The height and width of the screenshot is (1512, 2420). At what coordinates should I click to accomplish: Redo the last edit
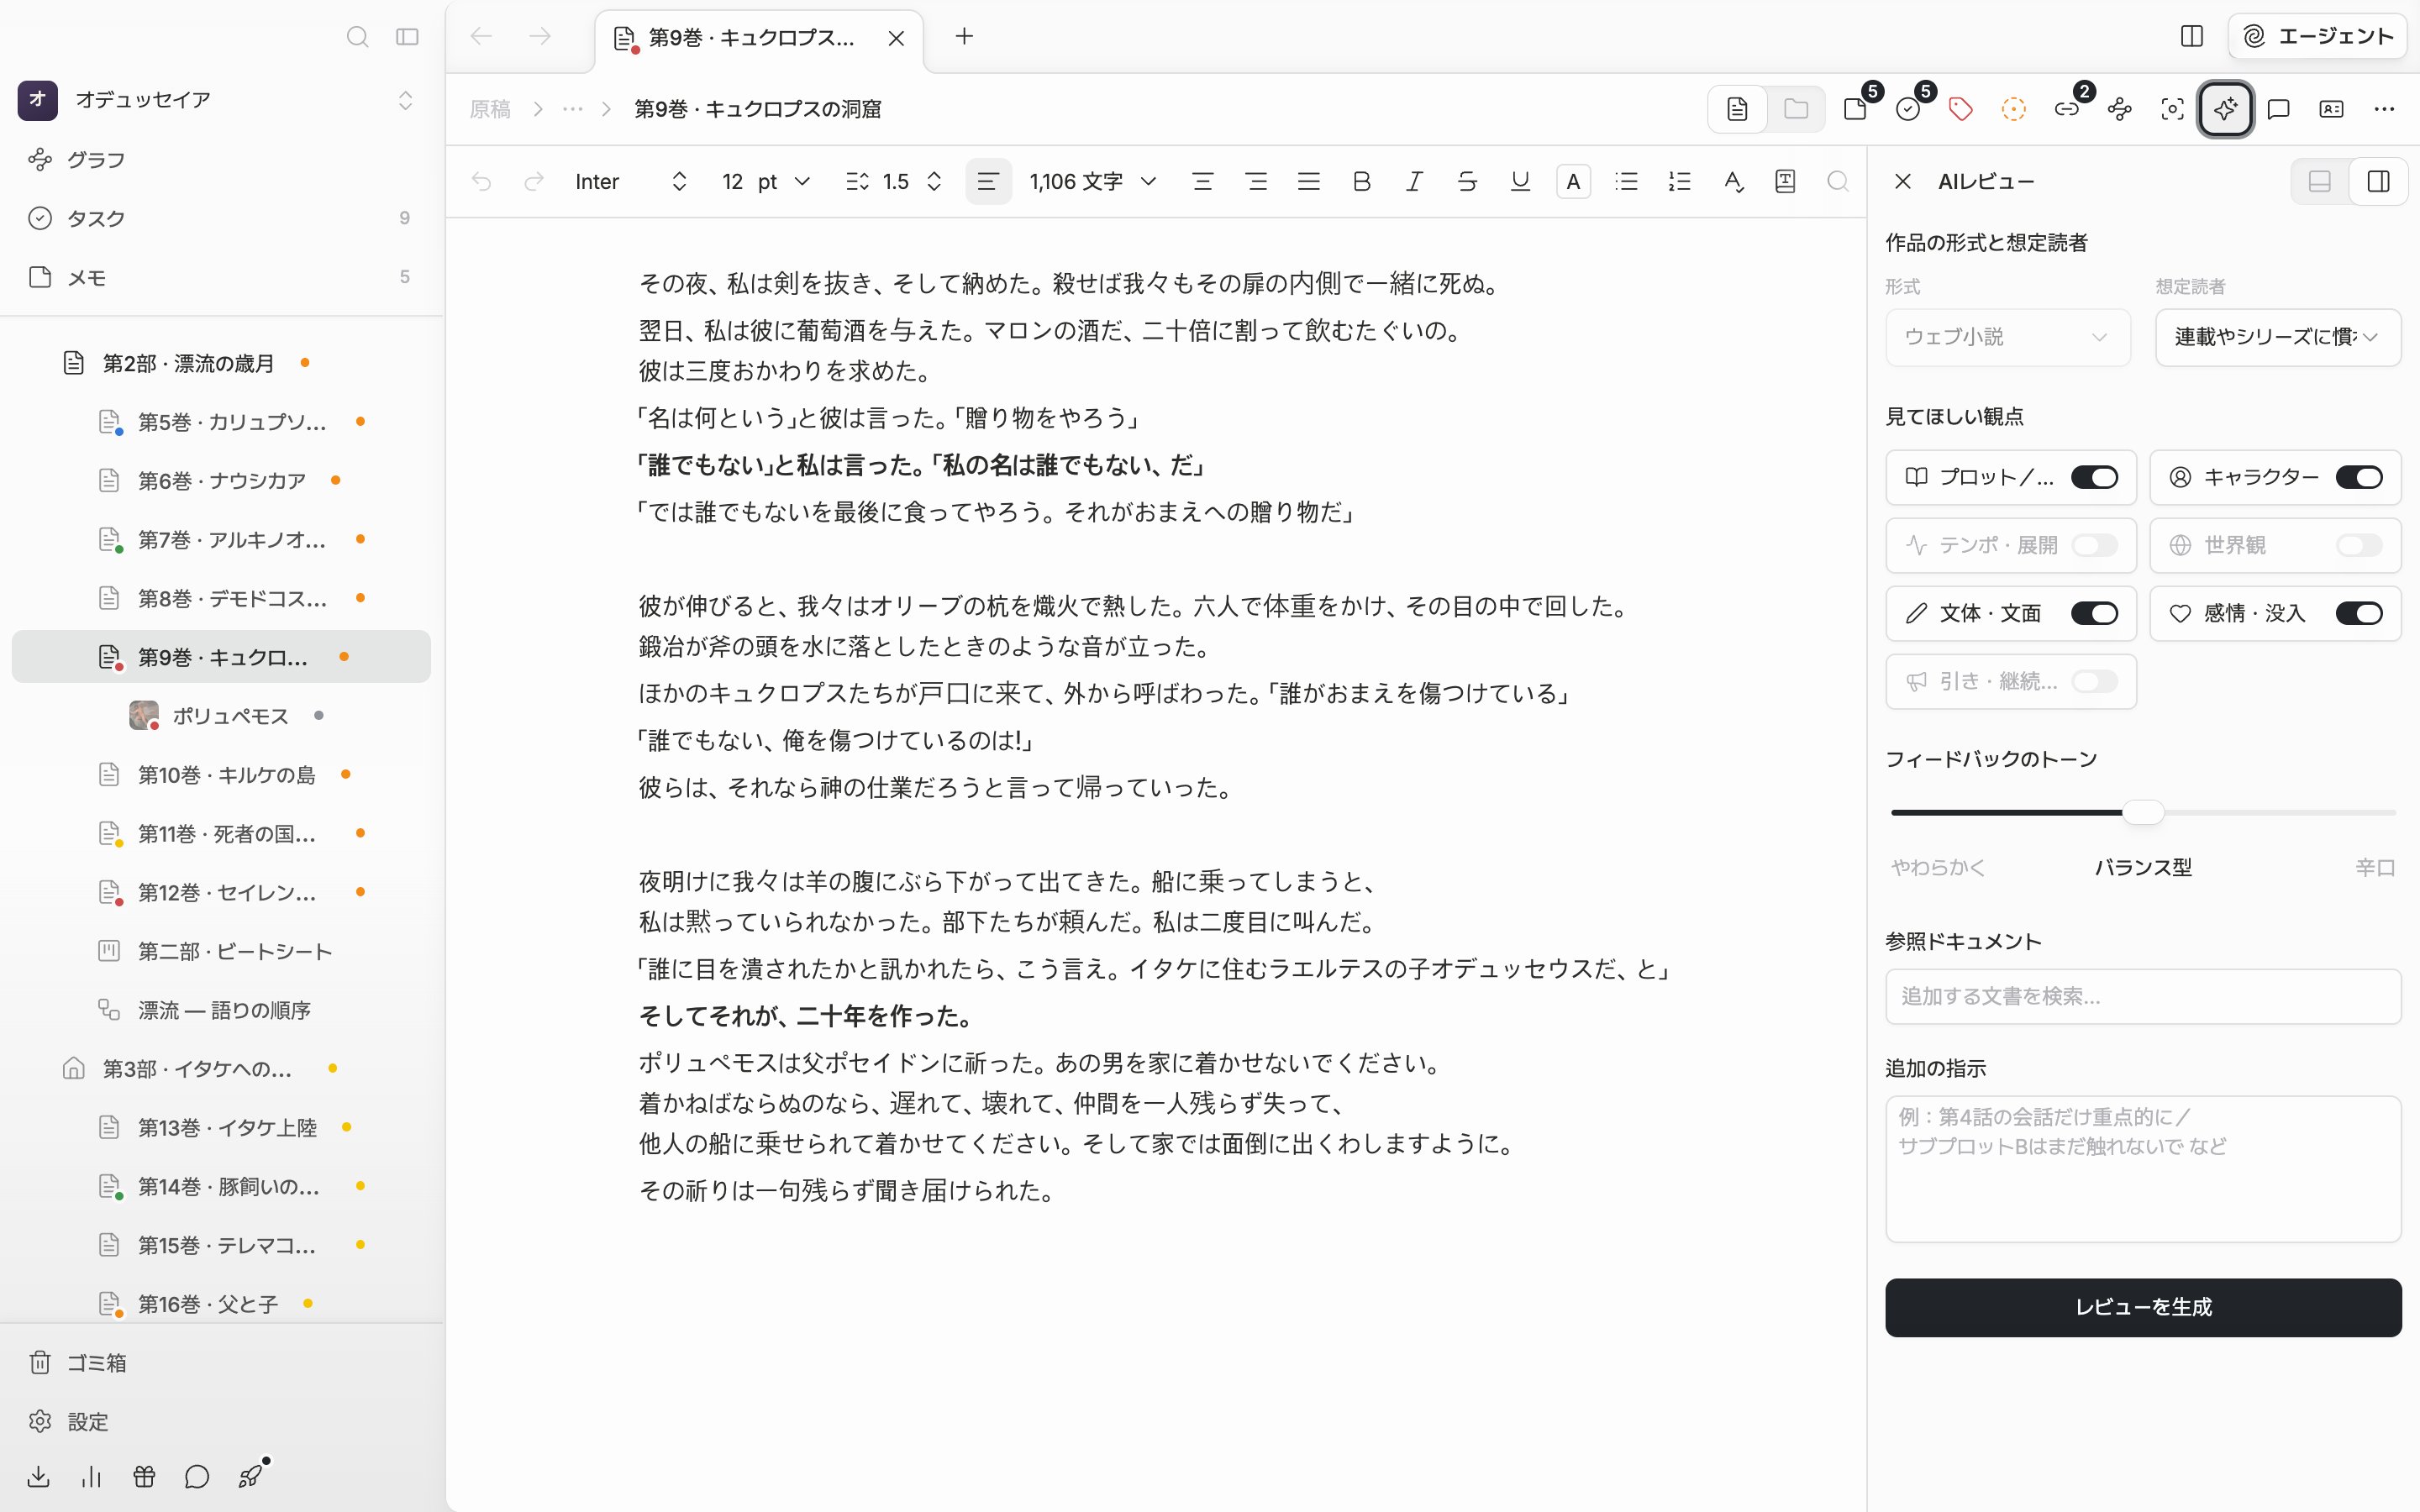tap(534, 181)
